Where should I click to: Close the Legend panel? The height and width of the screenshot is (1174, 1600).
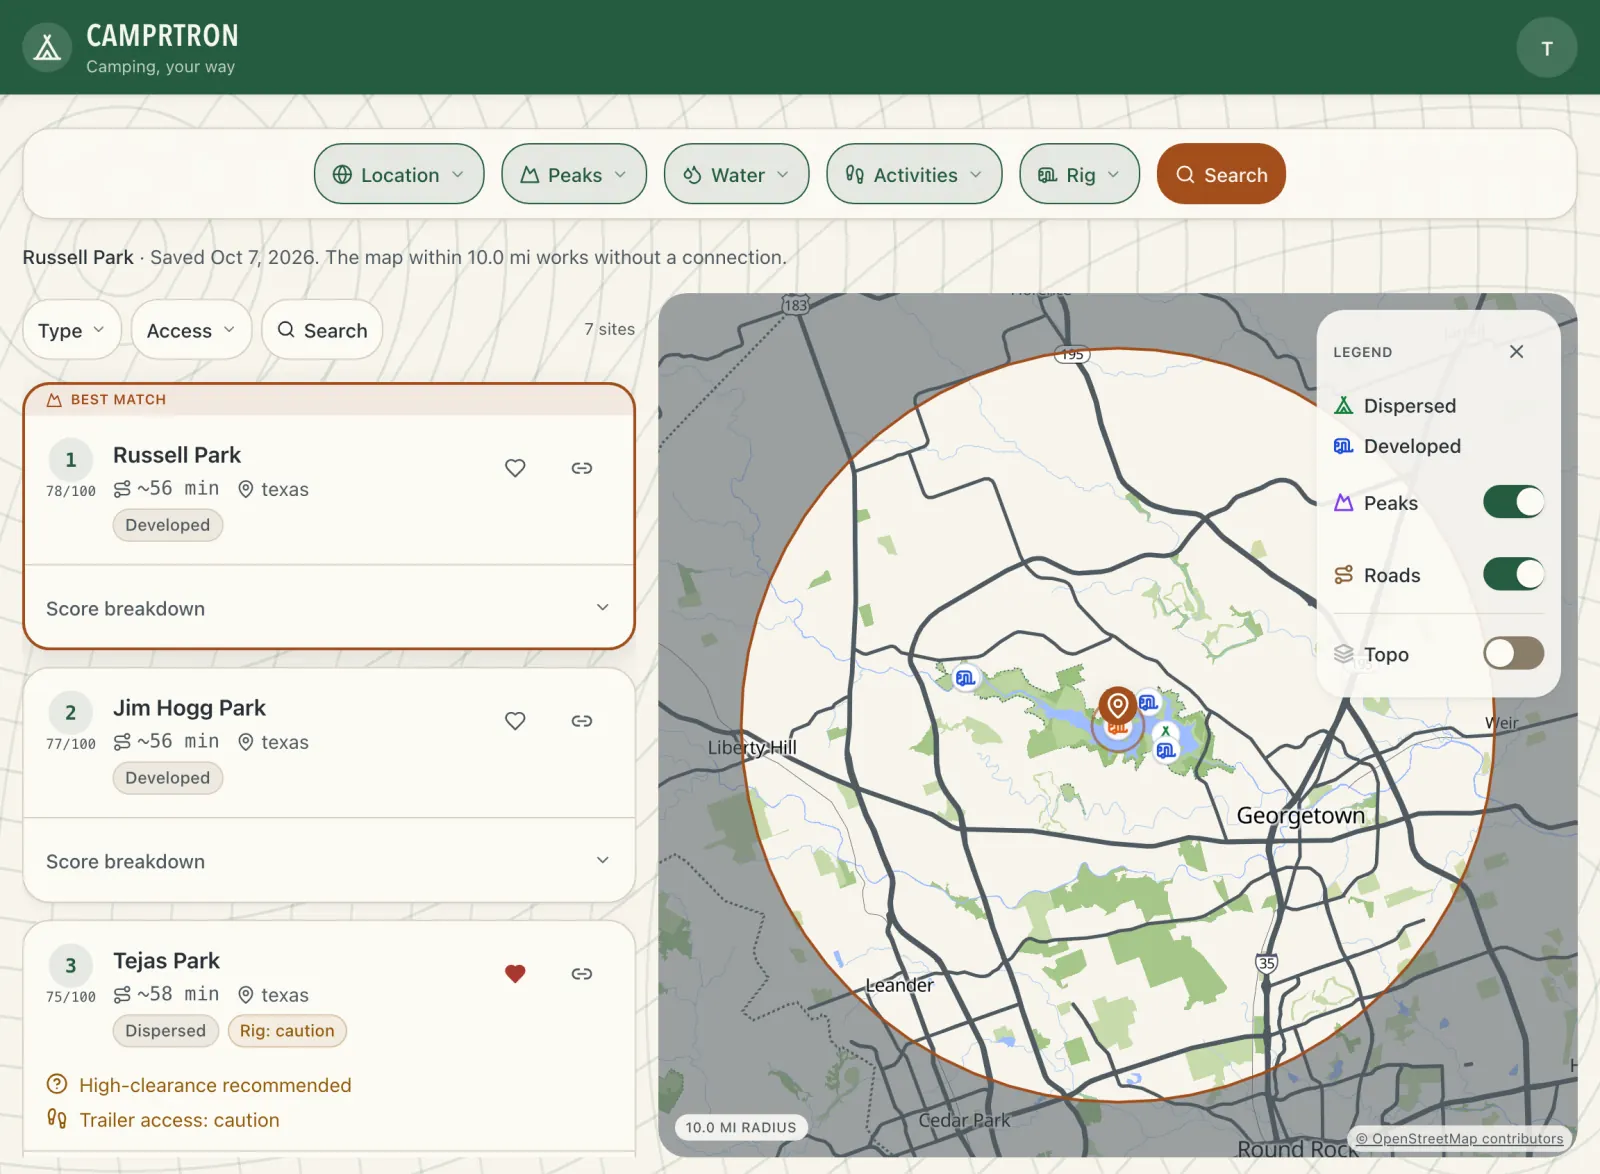[x=1516, y=352]
